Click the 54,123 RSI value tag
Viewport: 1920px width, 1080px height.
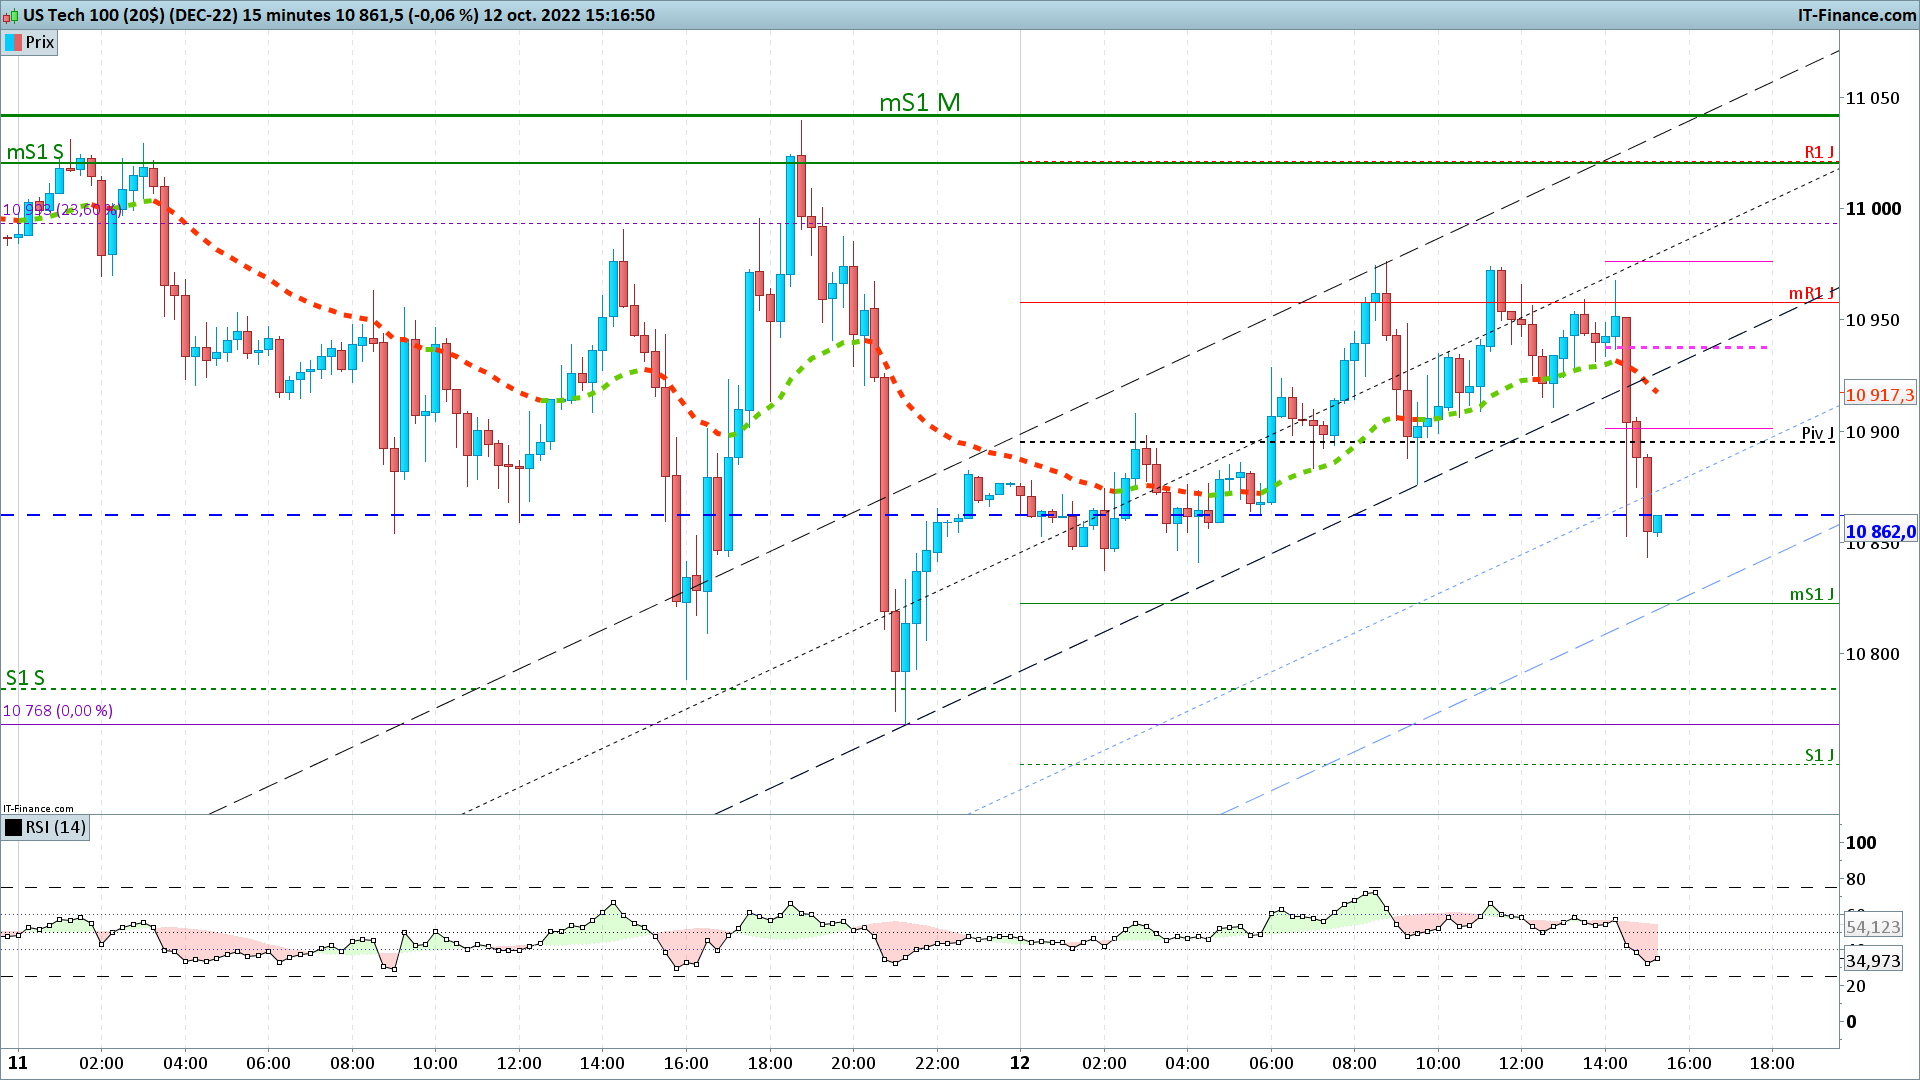click(x=1873, y=927)
